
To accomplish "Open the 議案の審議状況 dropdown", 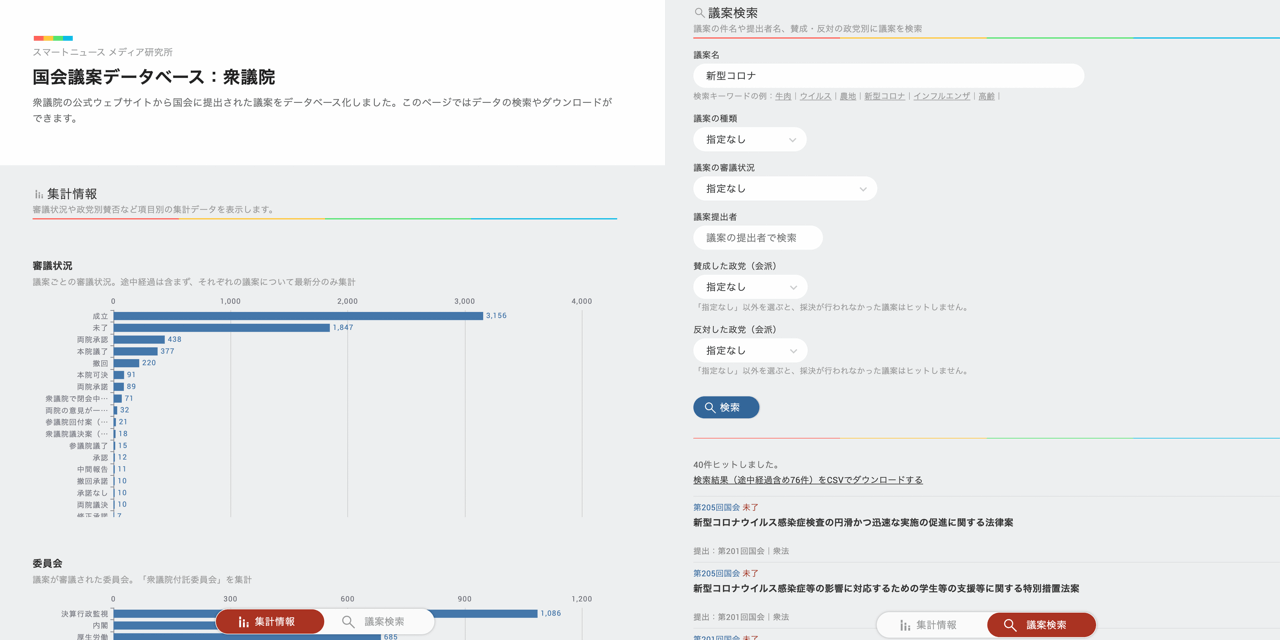I will (785, 188).
